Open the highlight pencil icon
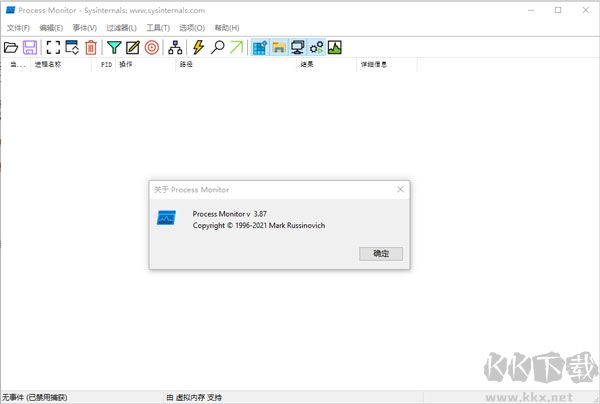Image resolution: width=600 pixels, height=404 pixels. click(133, 47)
